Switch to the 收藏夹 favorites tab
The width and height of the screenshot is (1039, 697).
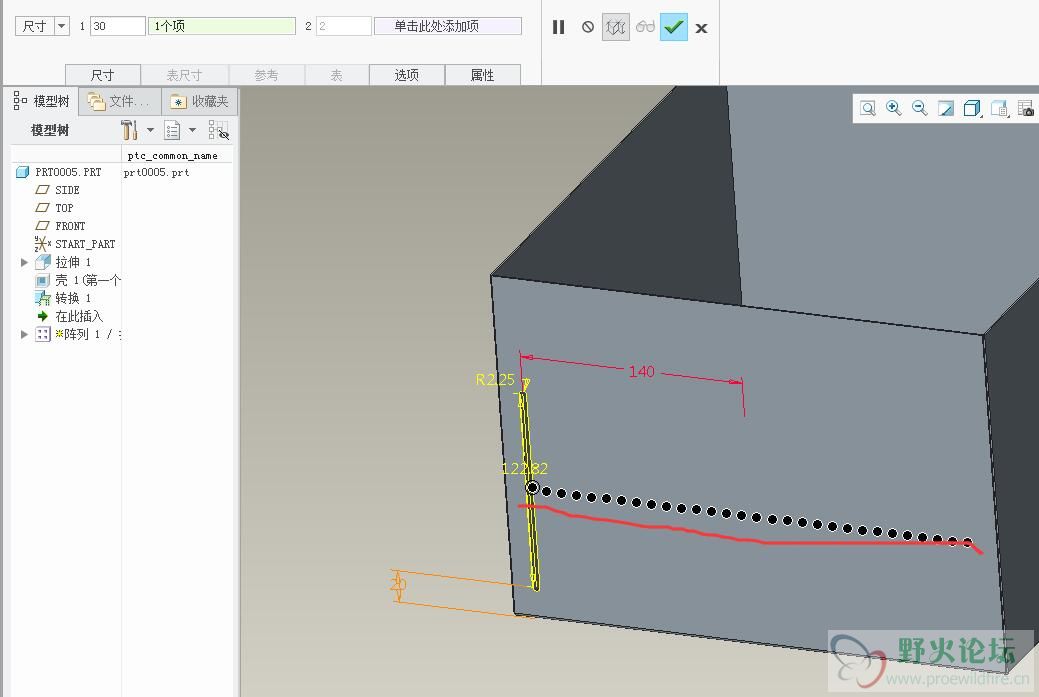click(199, 101)
